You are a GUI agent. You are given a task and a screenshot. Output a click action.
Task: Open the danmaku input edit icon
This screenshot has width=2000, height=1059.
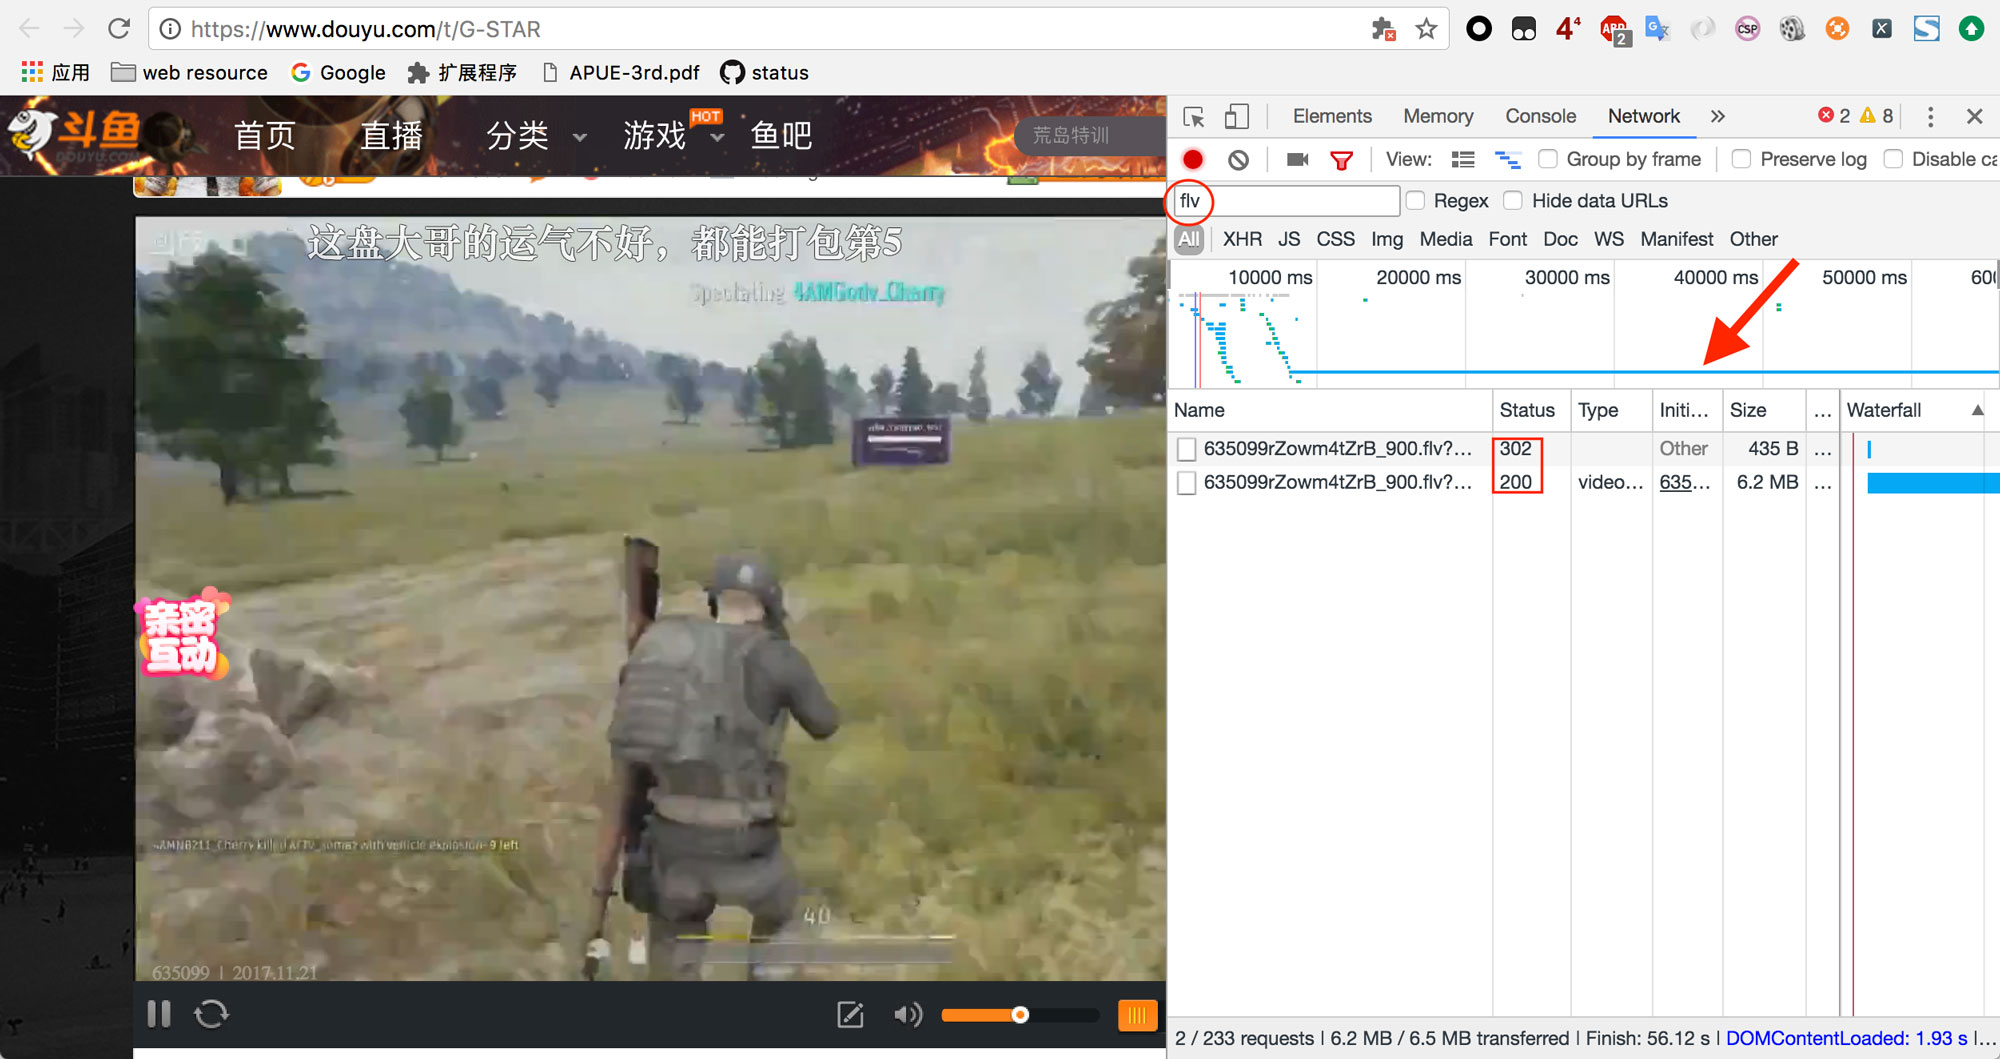(850, 1015)
